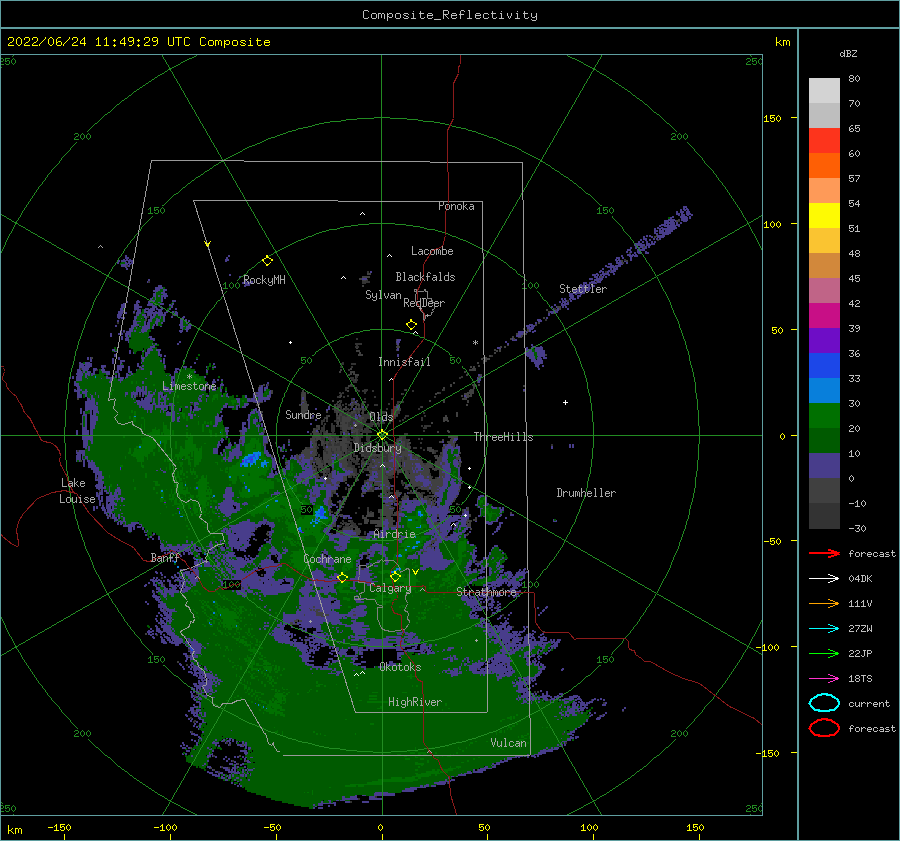The width and height of the screenshot is (900, 841).
Task: Click the yellow diamond marker near RockyMH
Action: pos(267,261)
